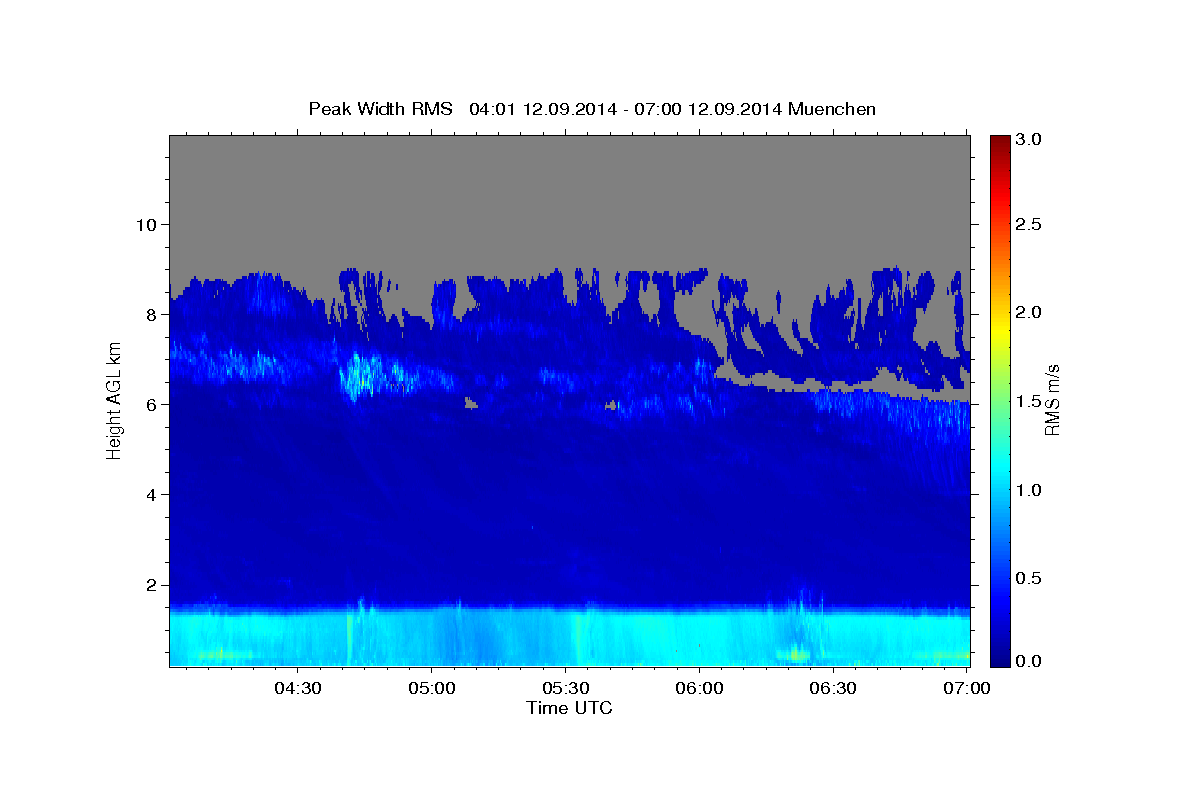Click the 05:00 time tick label

(x=432, y=688)
